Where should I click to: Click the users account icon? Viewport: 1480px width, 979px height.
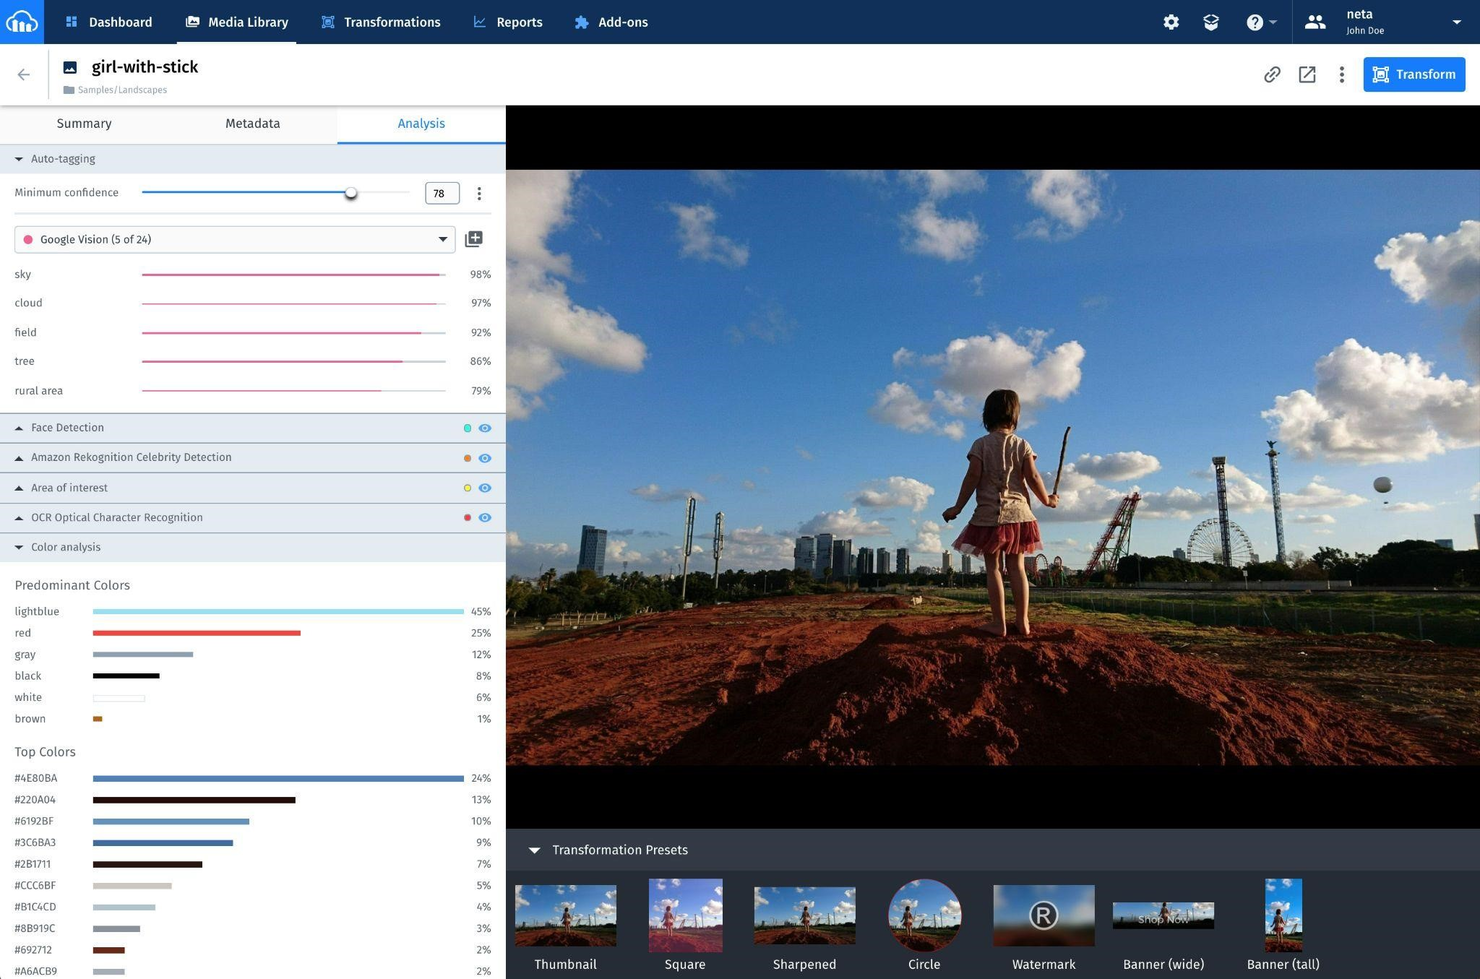1315,22
